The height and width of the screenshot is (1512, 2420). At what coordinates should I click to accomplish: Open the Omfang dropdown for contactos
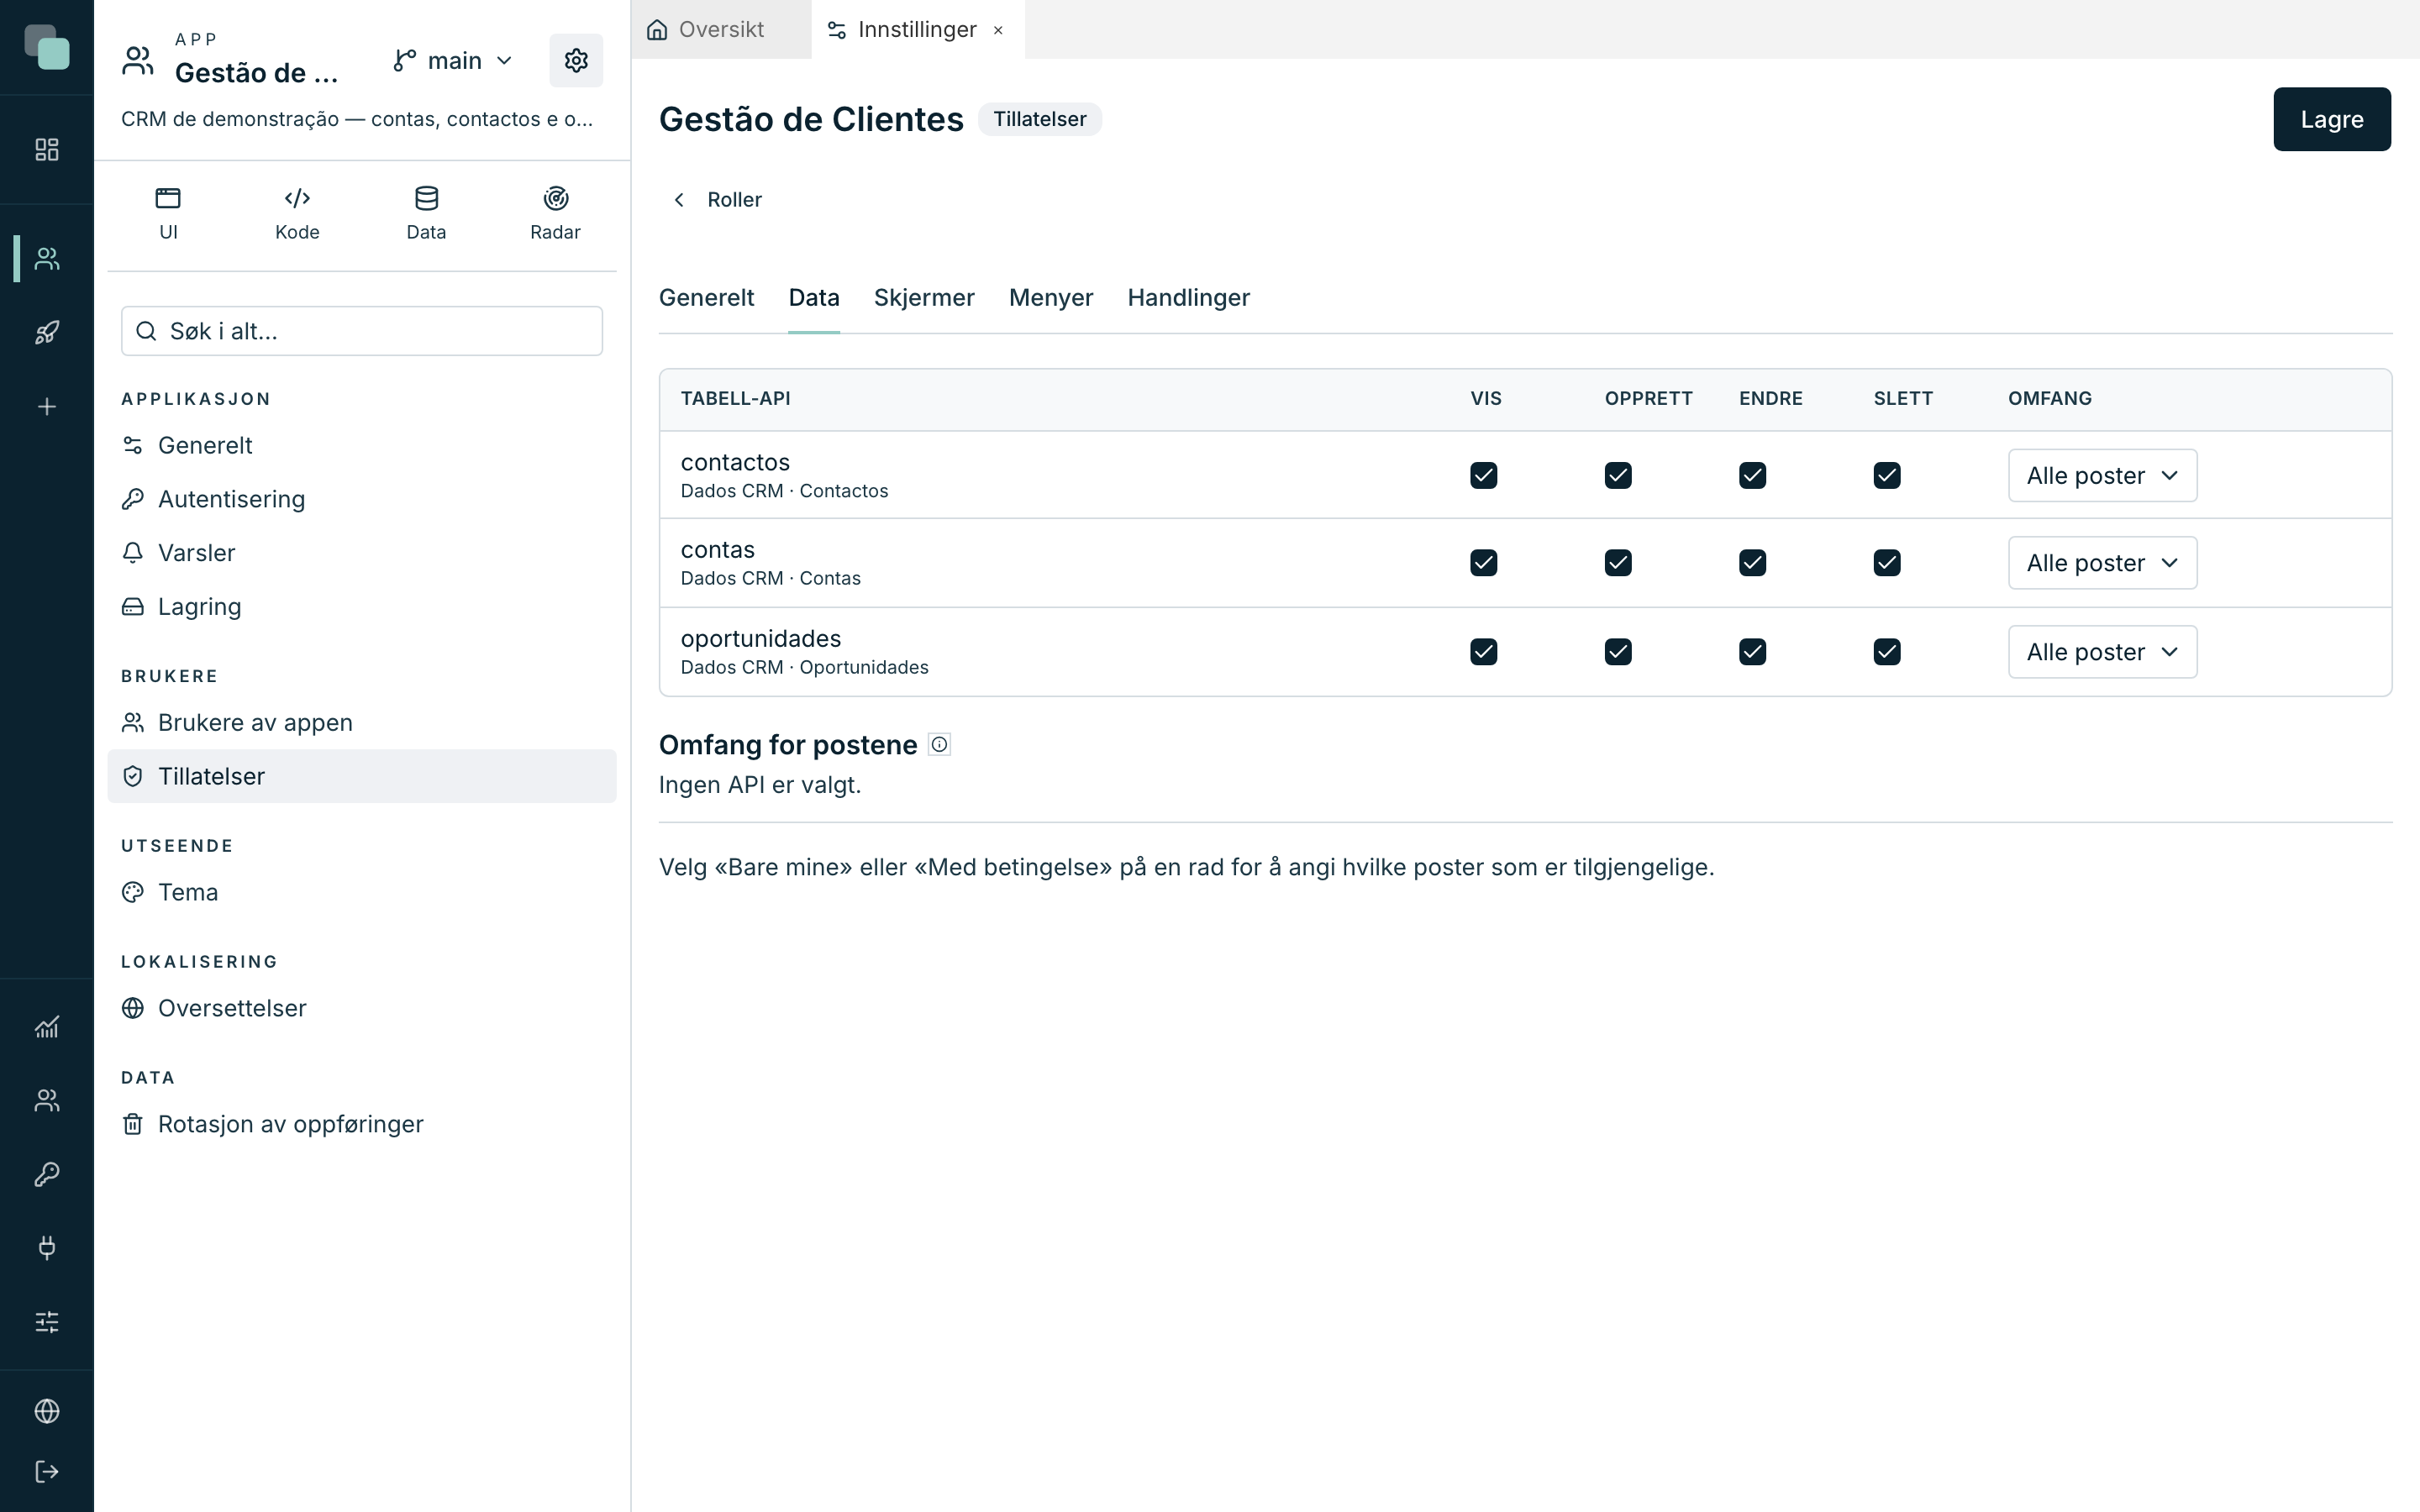[x=2102, y=475]
